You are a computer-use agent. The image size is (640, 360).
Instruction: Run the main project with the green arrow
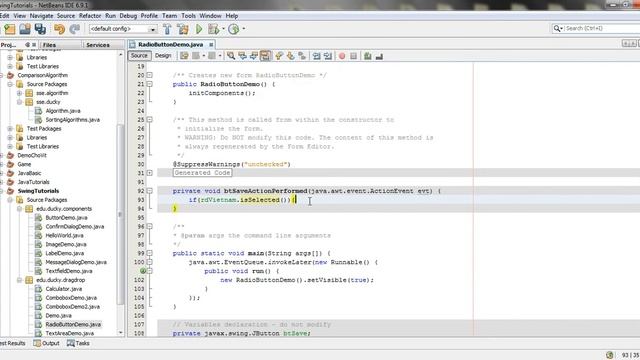point(199,29)
